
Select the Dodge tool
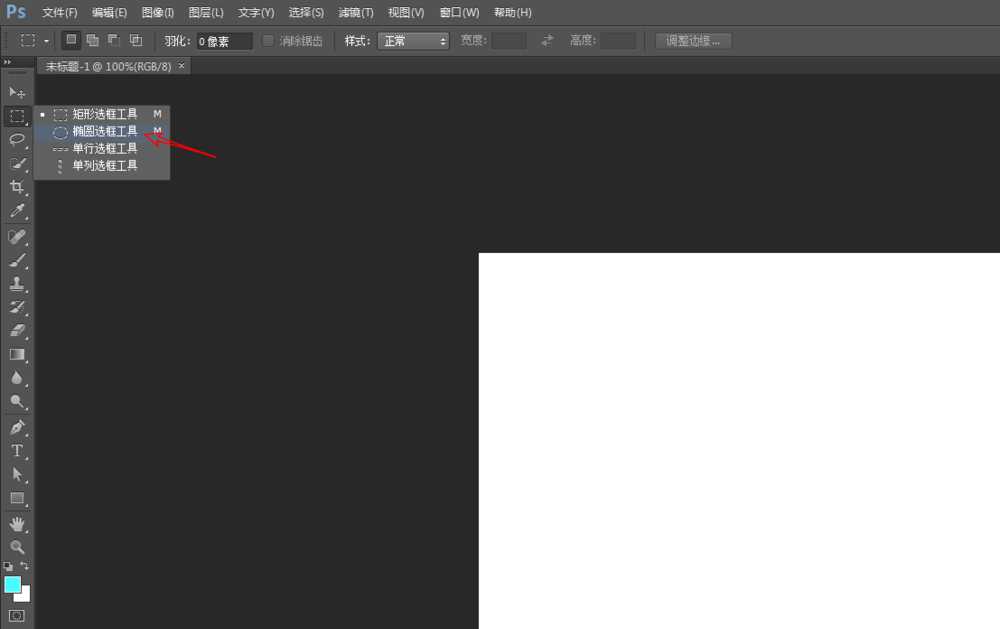click(x=17, y=402)
